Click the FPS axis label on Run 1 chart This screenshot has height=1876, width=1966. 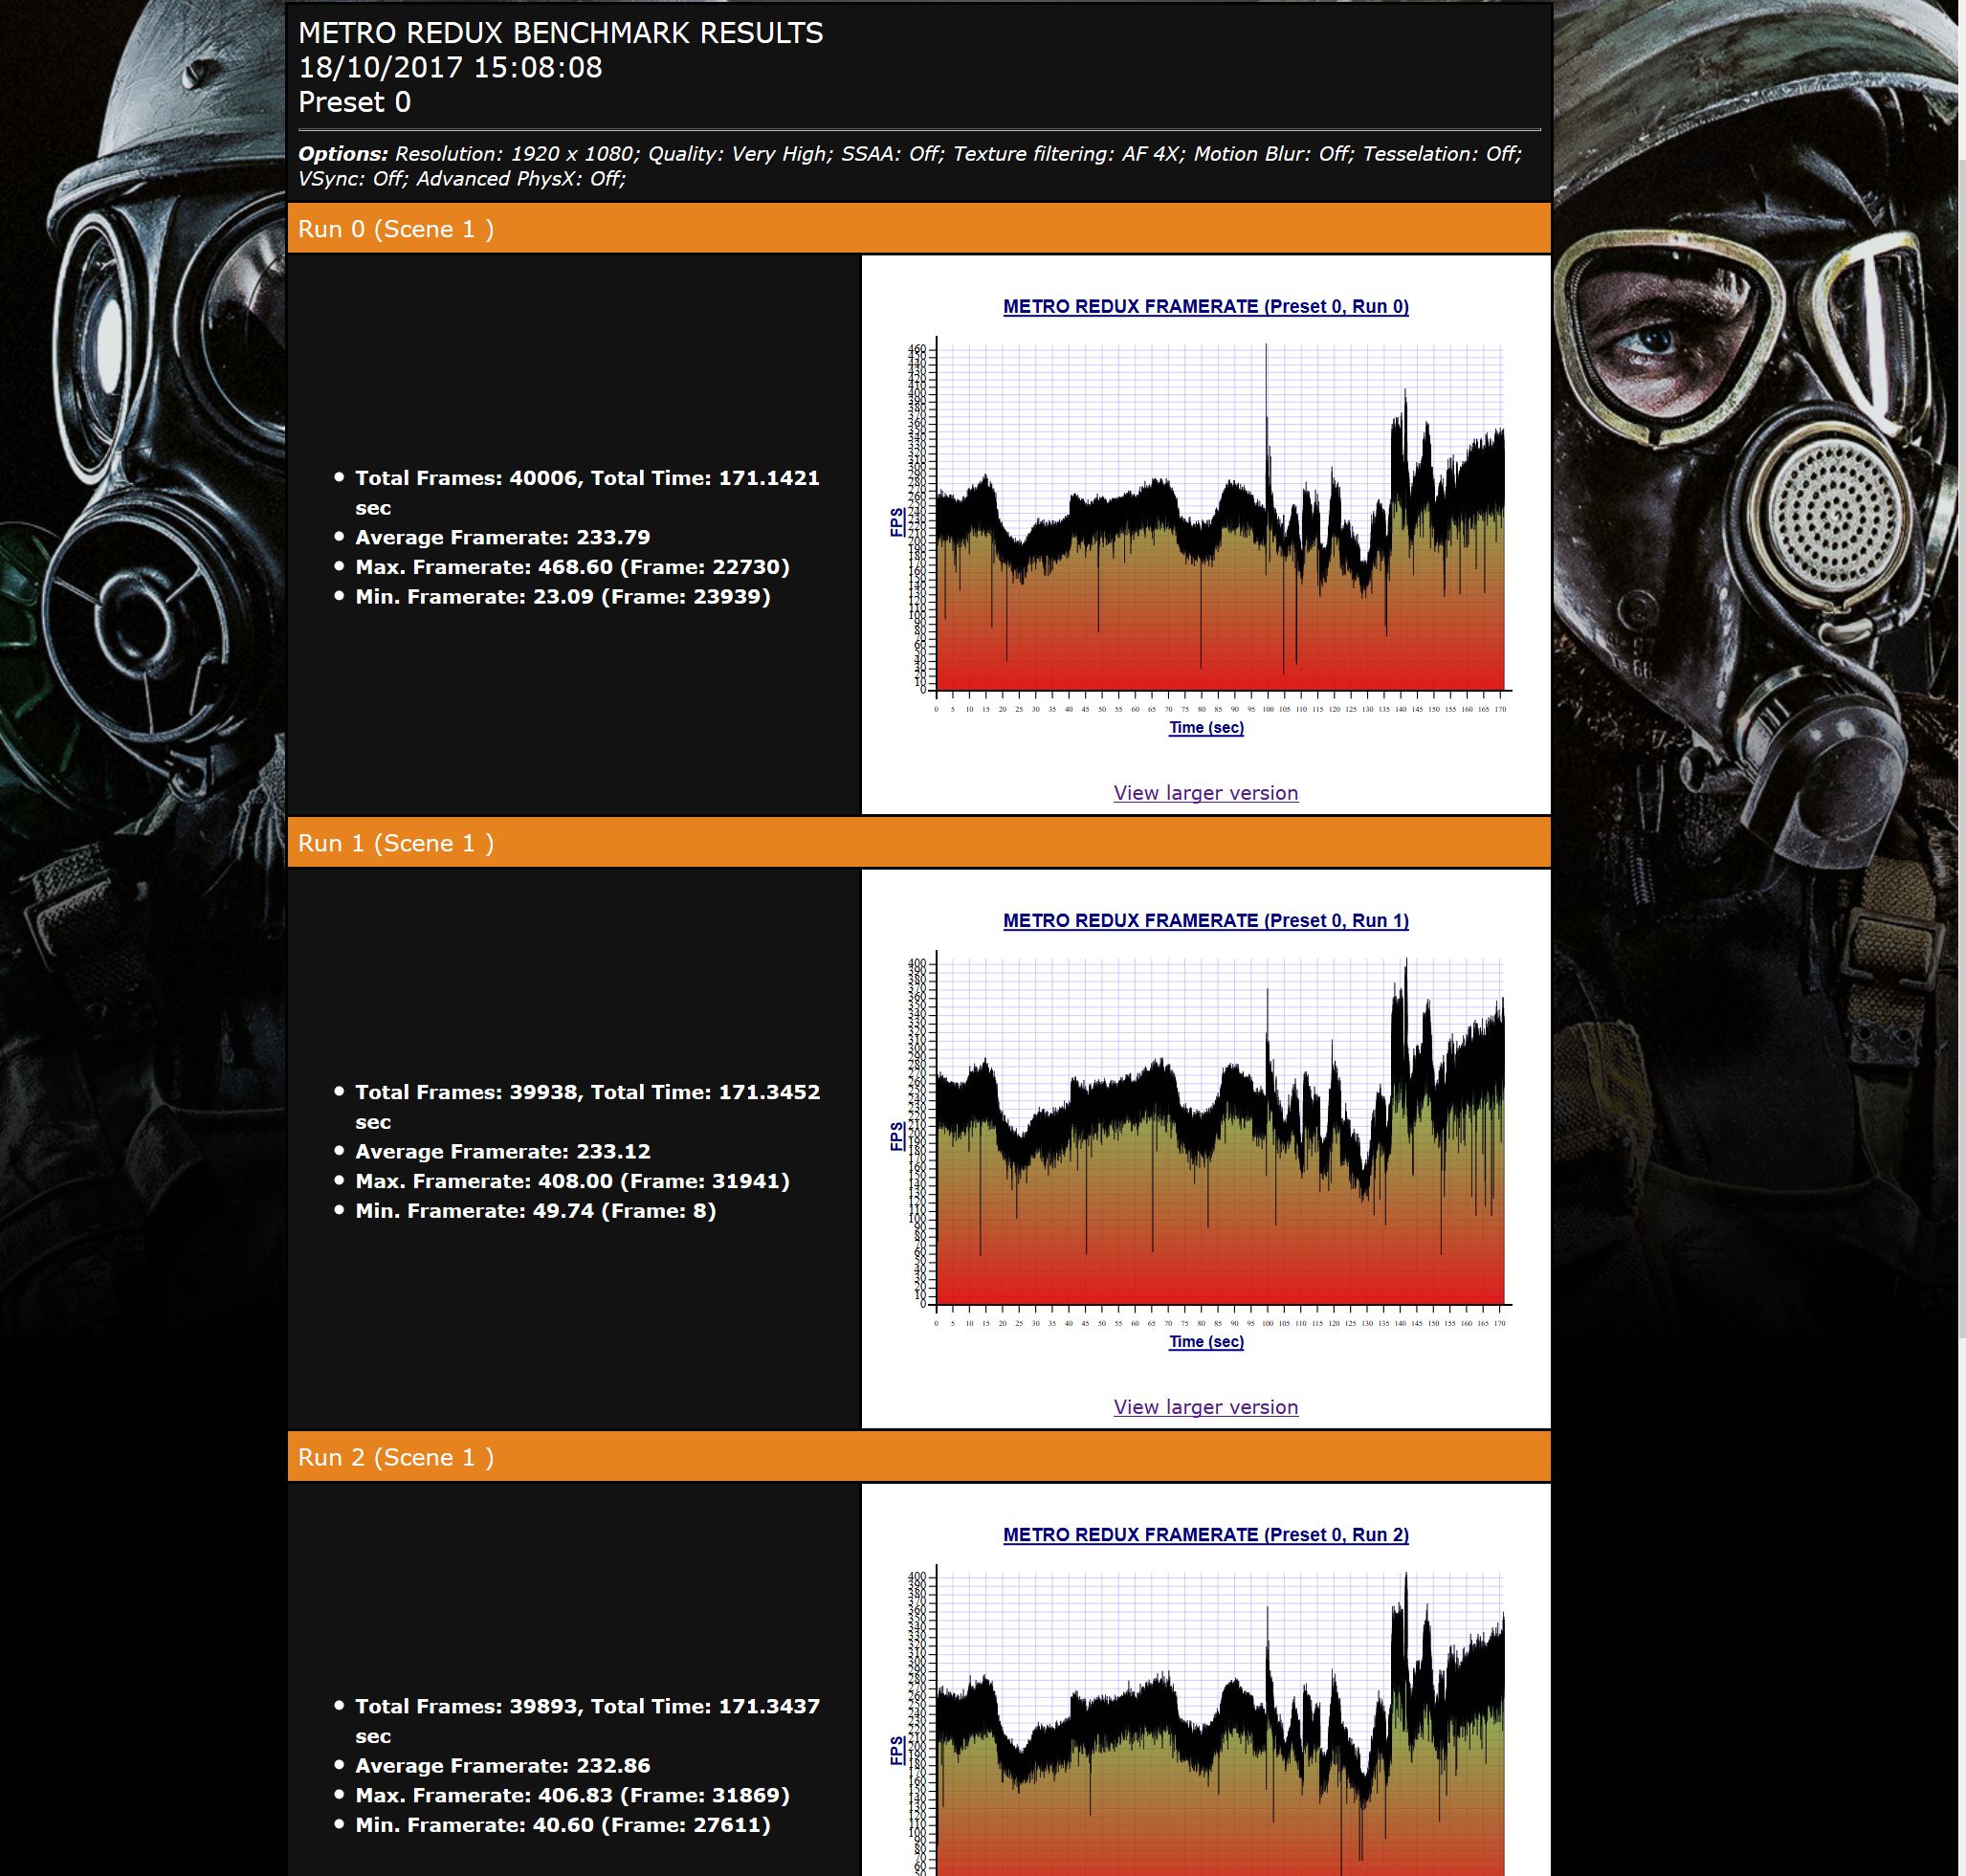click(897, 1136)
